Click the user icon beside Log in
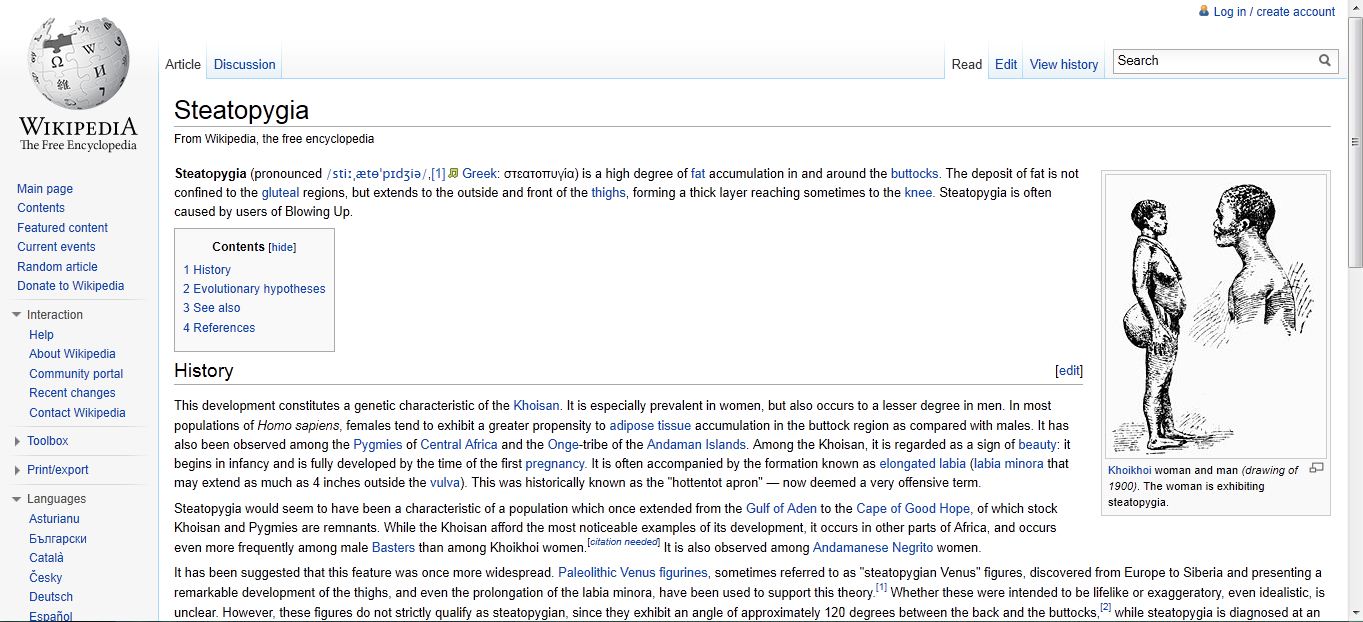Image resolution: width=1363 pixels, height=622 pixels. coord(1204,11)
